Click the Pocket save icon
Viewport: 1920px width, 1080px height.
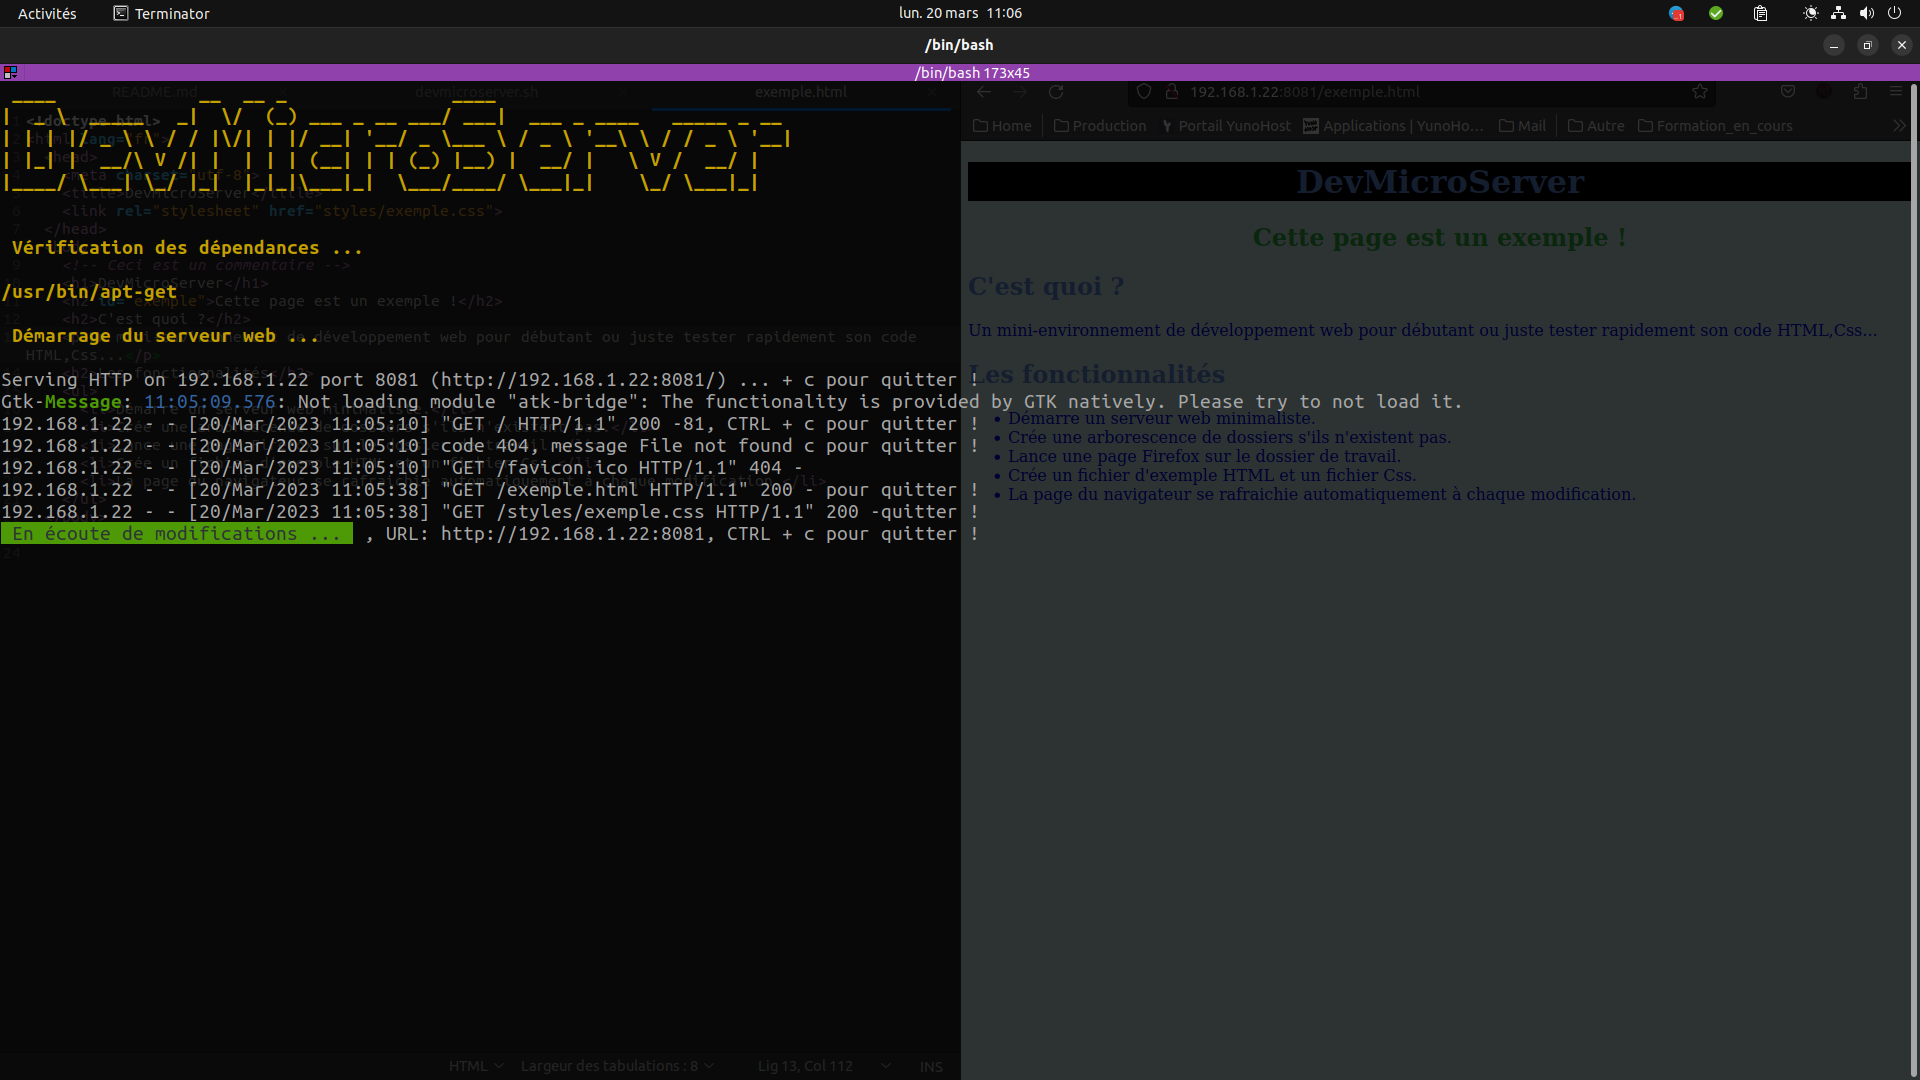pos(1788,92)
